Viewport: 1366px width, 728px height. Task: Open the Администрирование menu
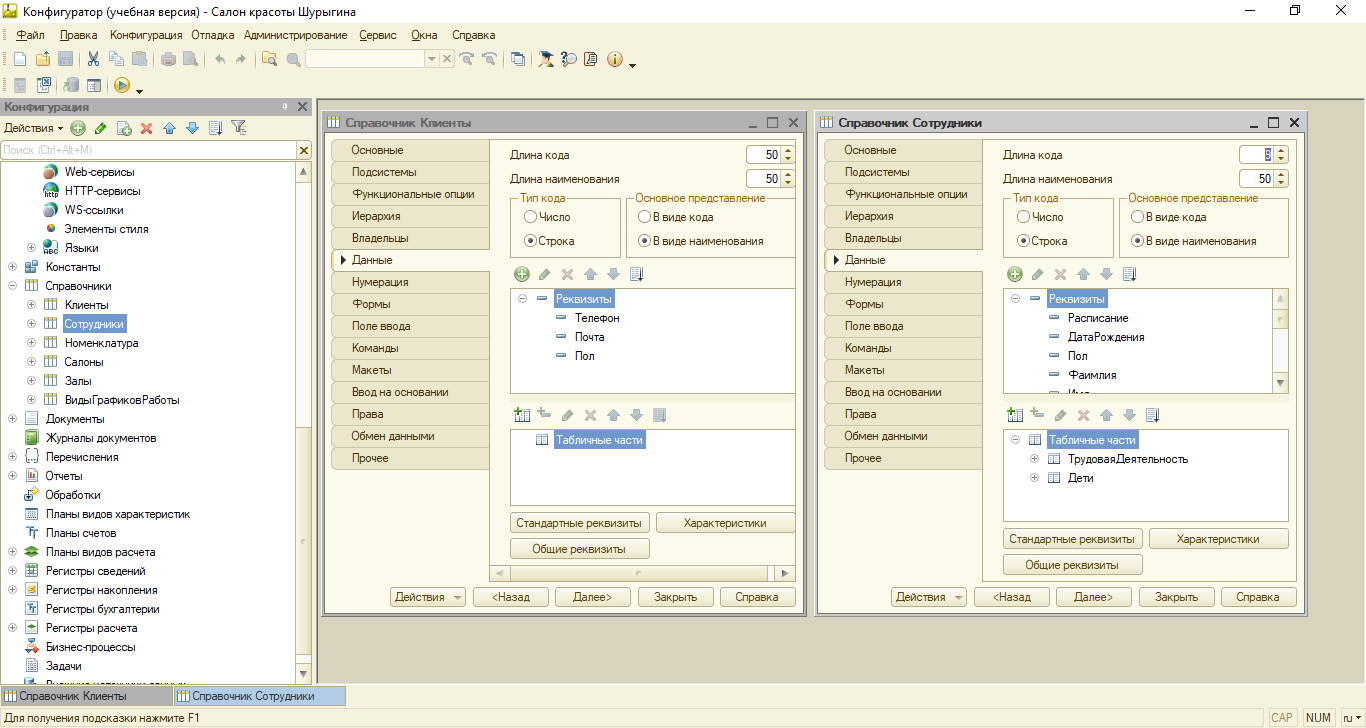coord(295,35)
